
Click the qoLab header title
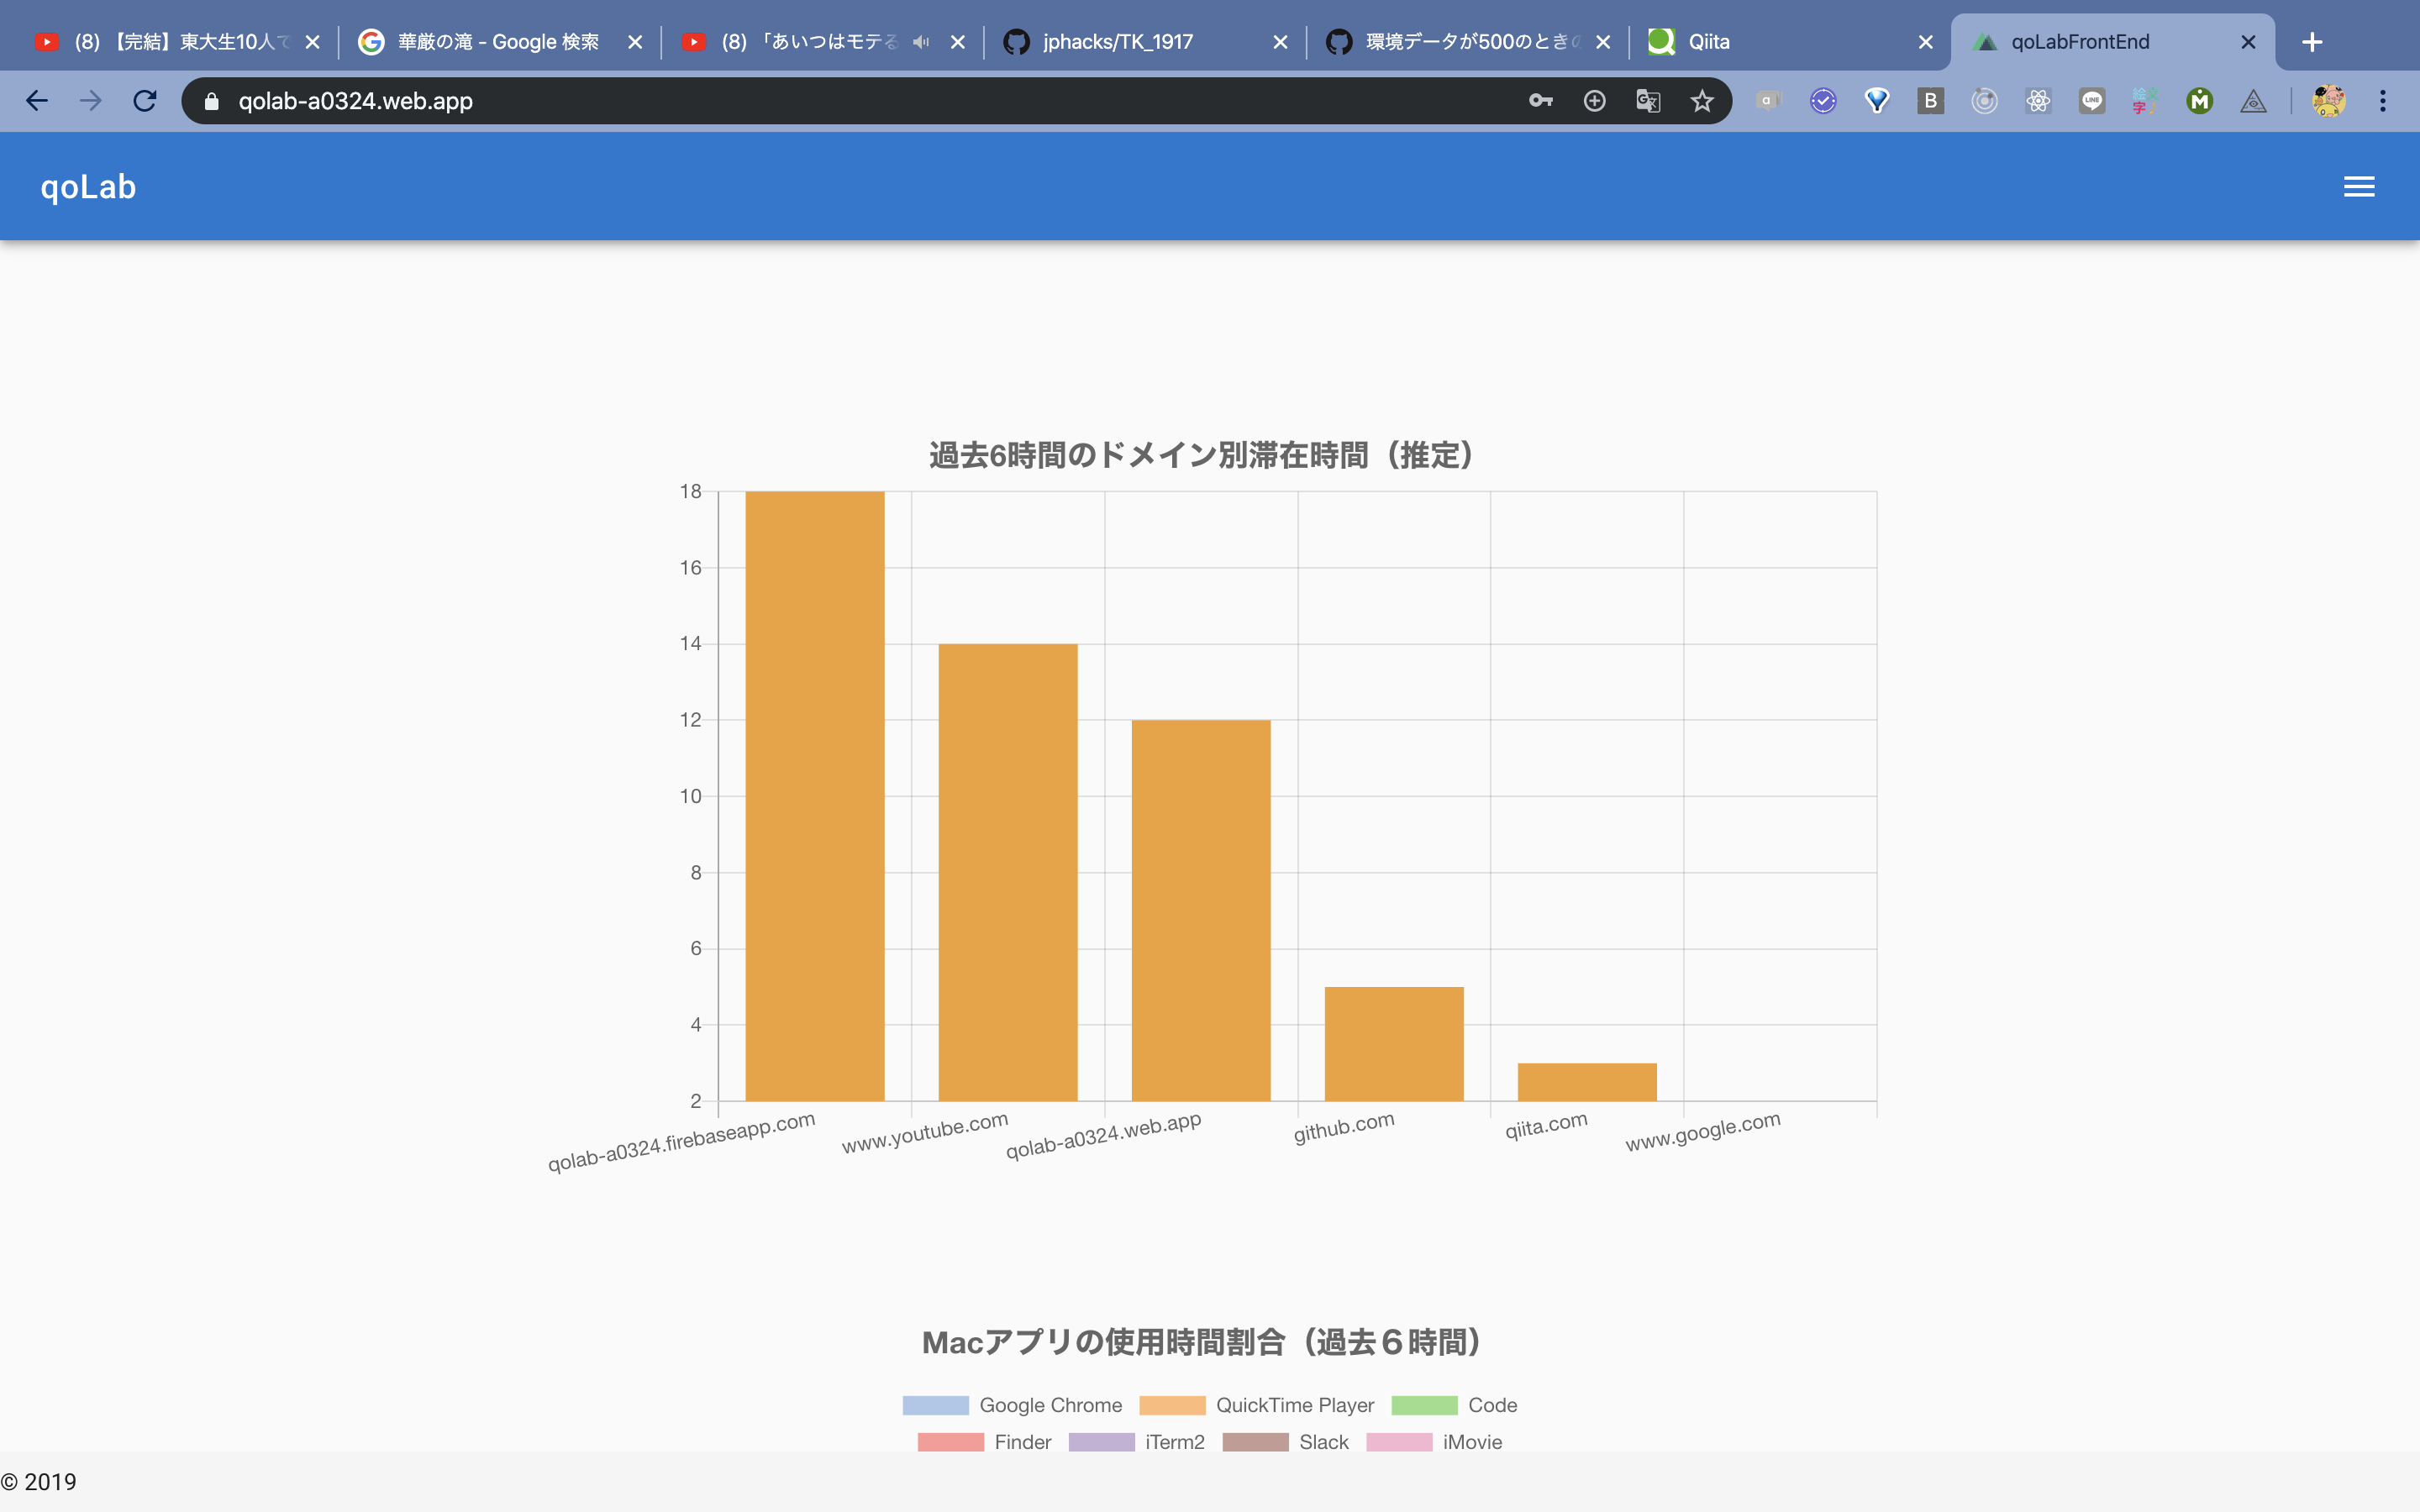(x=88, y=187)
